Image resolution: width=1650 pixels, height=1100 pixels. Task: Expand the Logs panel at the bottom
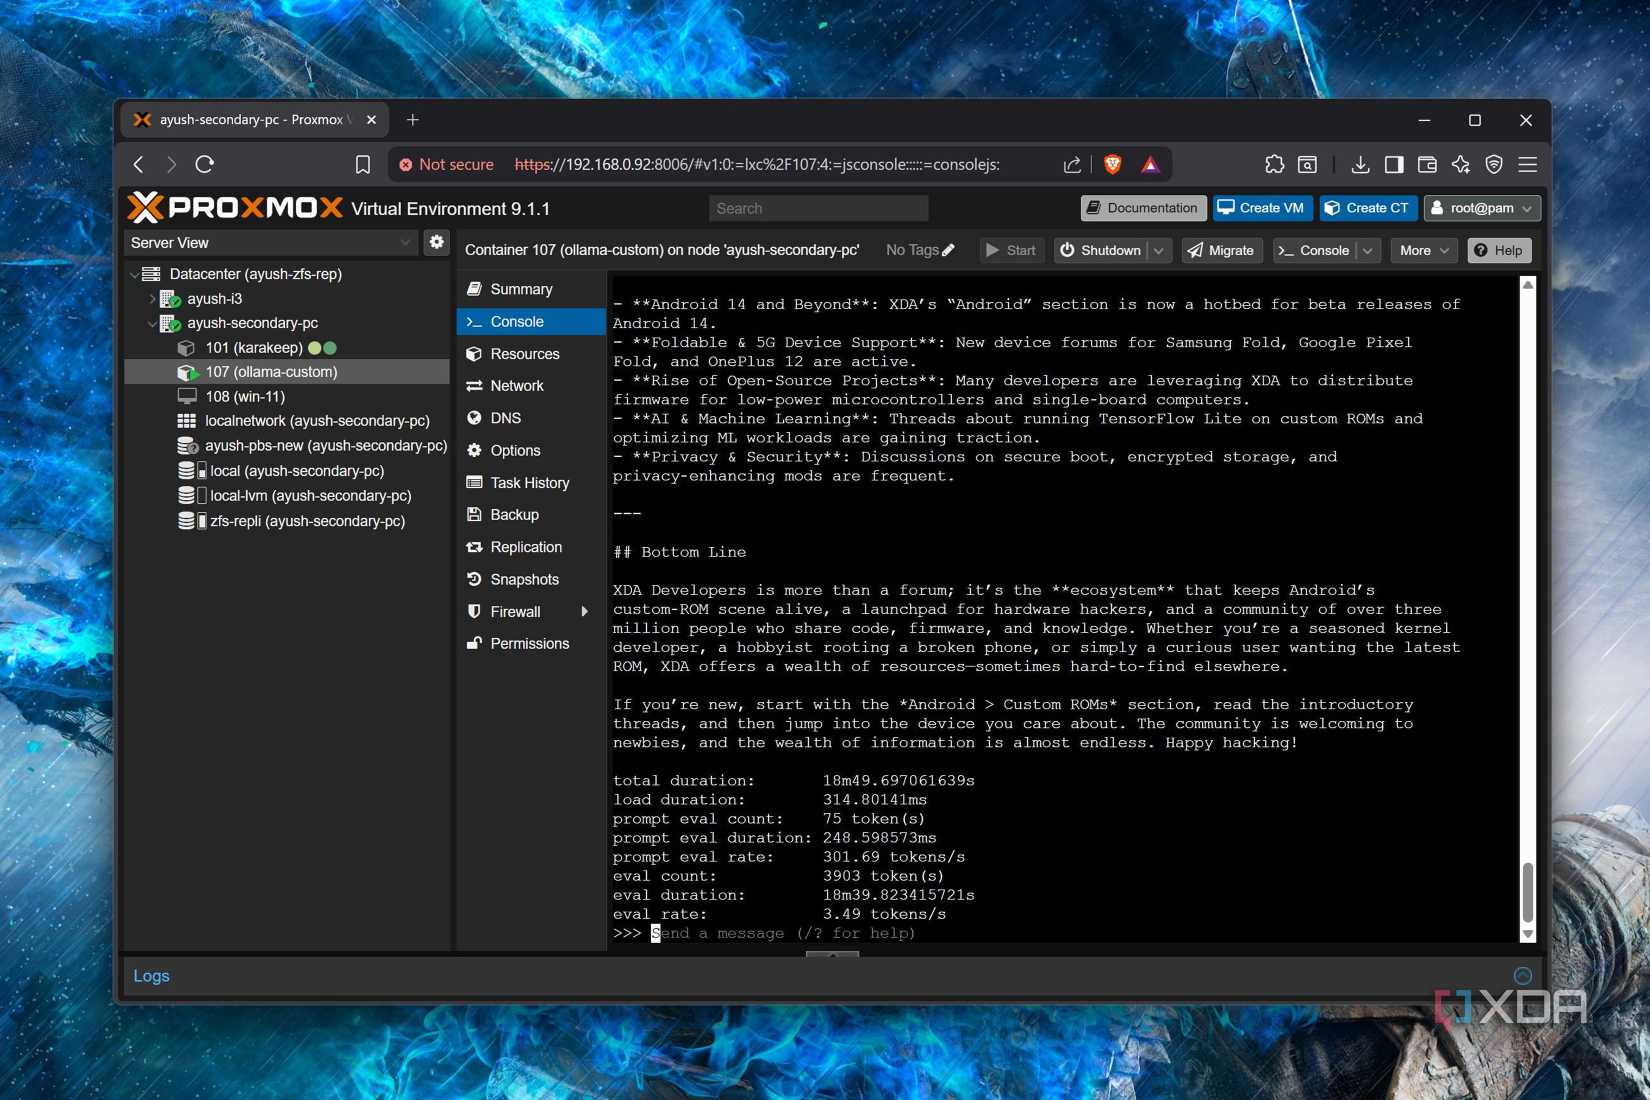pos(1522,976)
